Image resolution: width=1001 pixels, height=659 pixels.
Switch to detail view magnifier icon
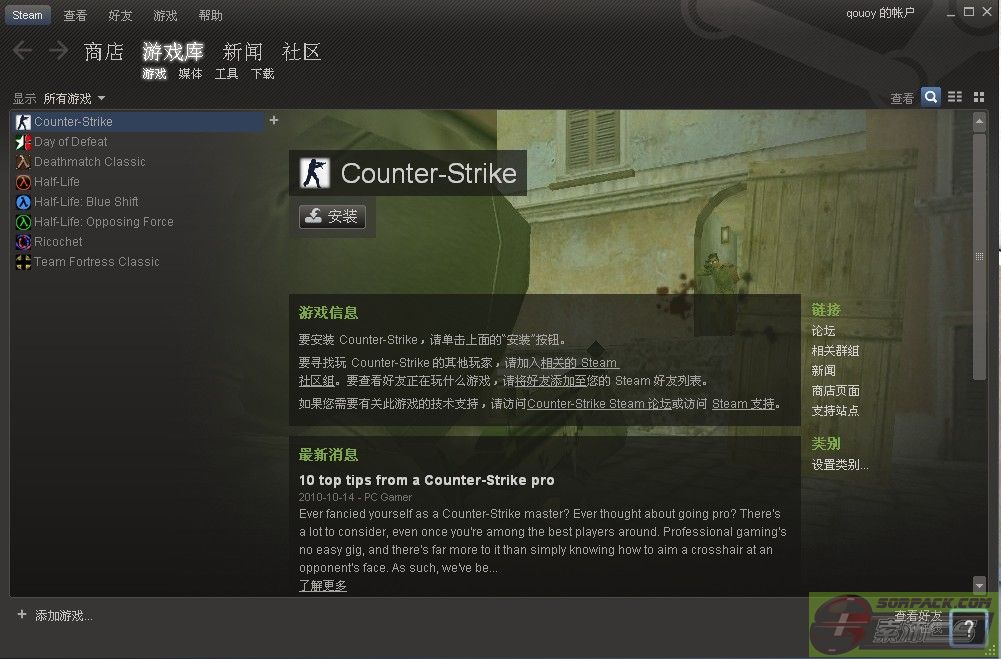pyautogui.click(x=931, y=97)
